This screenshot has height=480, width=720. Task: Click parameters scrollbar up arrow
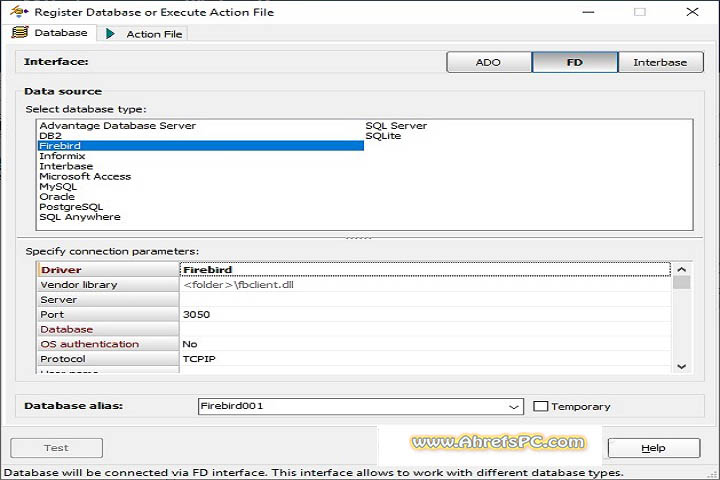[x=681, y=270]
